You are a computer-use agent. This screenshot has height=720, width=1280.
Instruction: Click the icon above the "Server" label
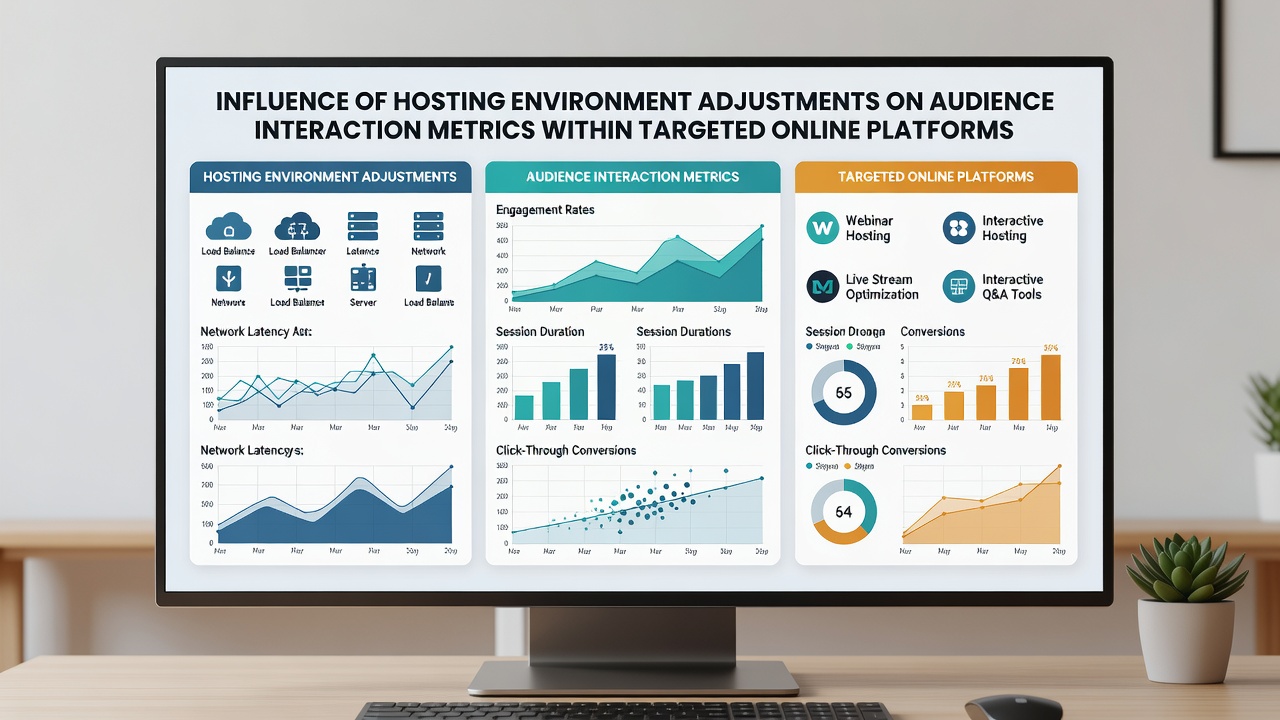coord(362,278)
